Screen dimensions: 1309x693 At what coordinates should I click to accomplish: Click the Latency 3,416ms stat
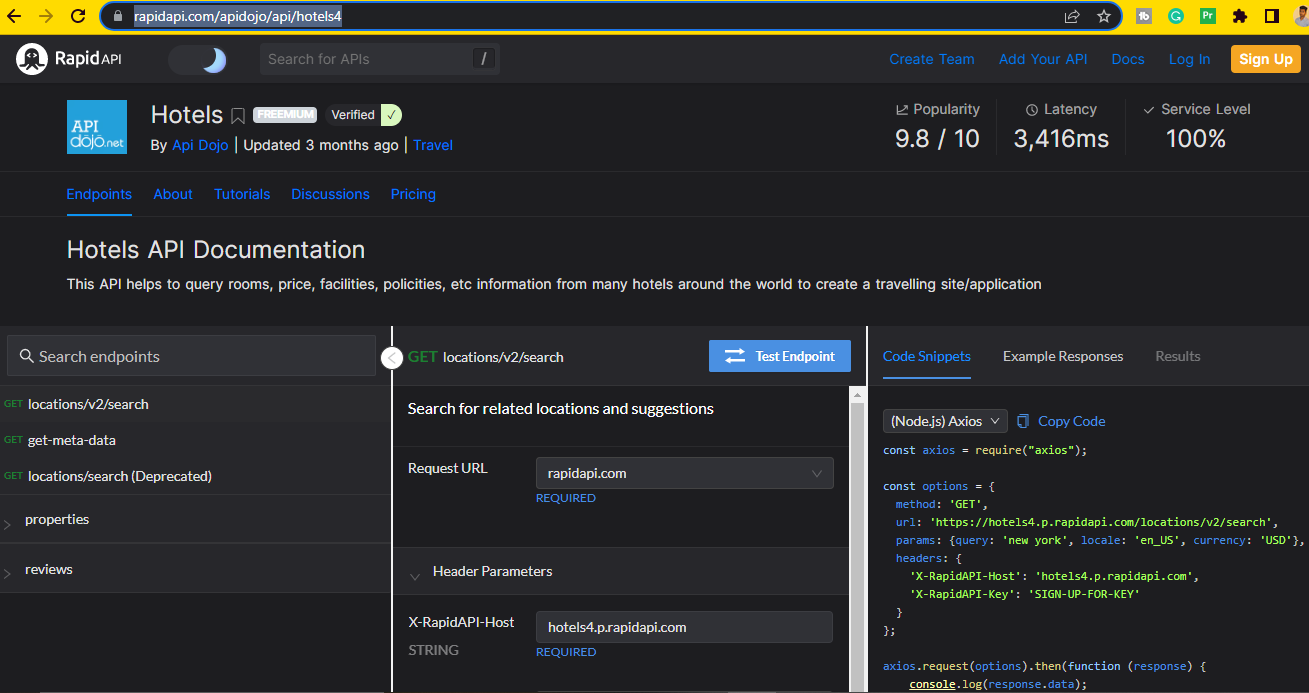click(1061, 125)
